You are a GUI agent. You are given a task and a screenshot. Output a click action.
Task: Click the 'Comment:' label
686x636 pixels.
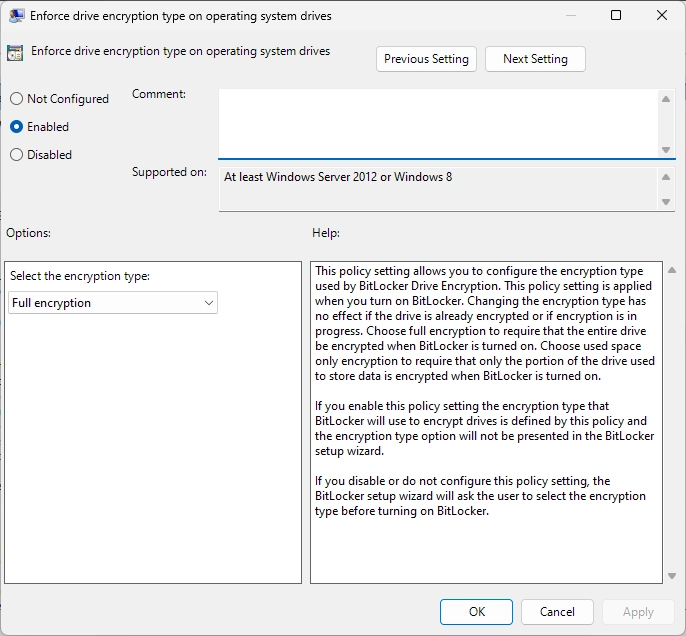point(159,94)
